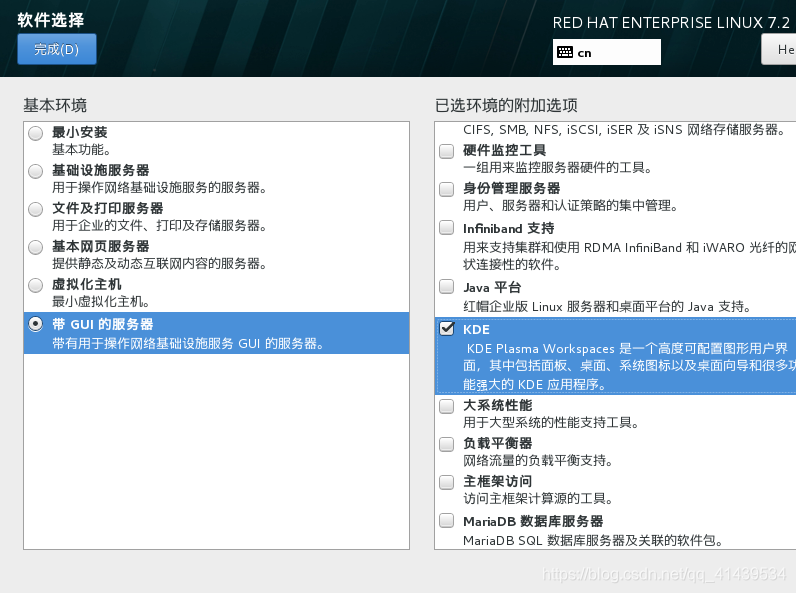Click the text 最小虚拟化主机。
The height and width of the screenshot is (593, 796).
[101, 302]
